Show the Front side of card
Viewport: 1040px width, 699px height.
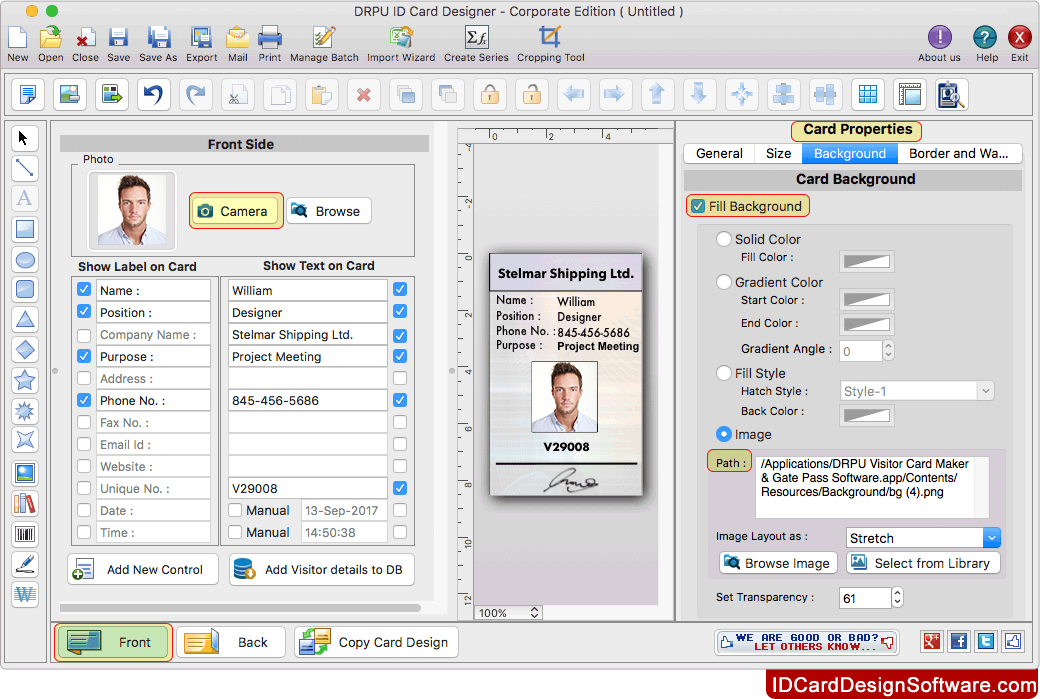(113, 642)
